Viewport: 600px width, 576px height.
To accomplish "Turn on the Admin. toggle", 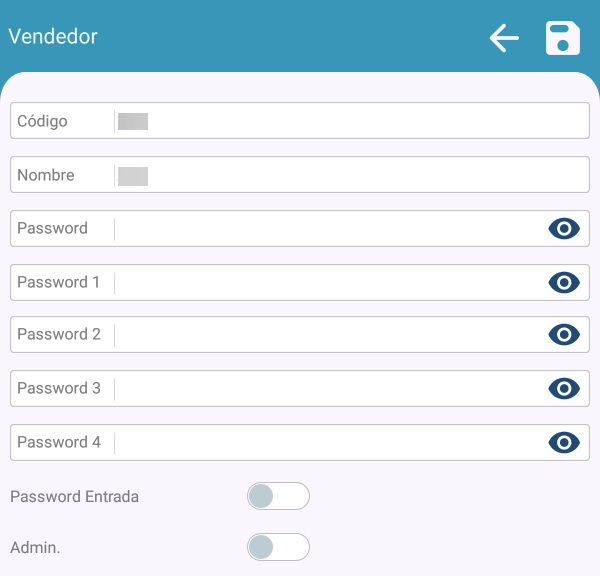I will coord(278,547).
